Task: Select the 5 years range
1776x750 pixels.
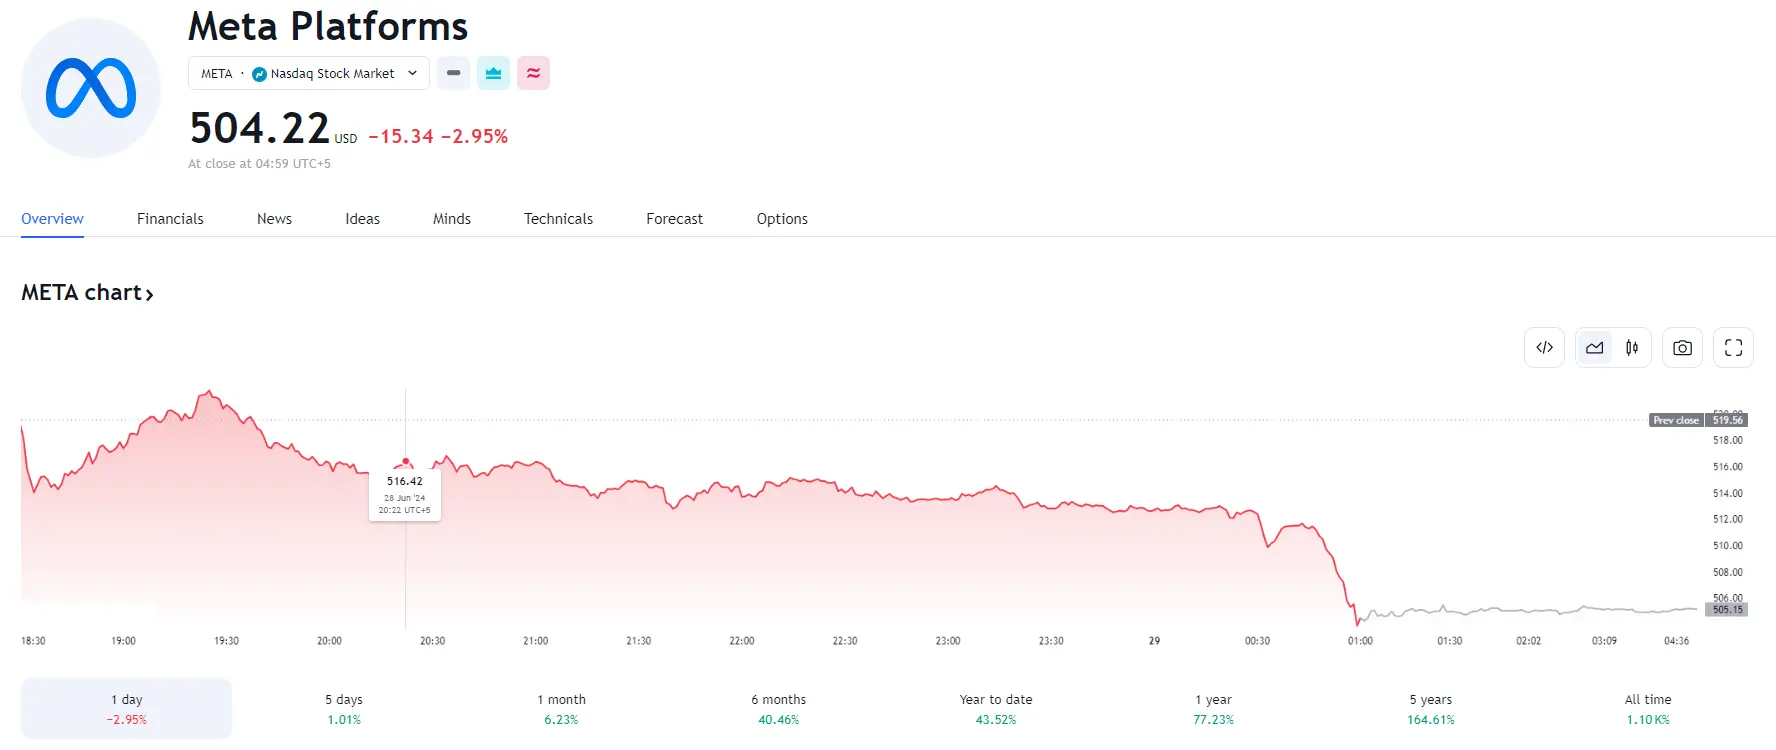Action: (1431, 709)
